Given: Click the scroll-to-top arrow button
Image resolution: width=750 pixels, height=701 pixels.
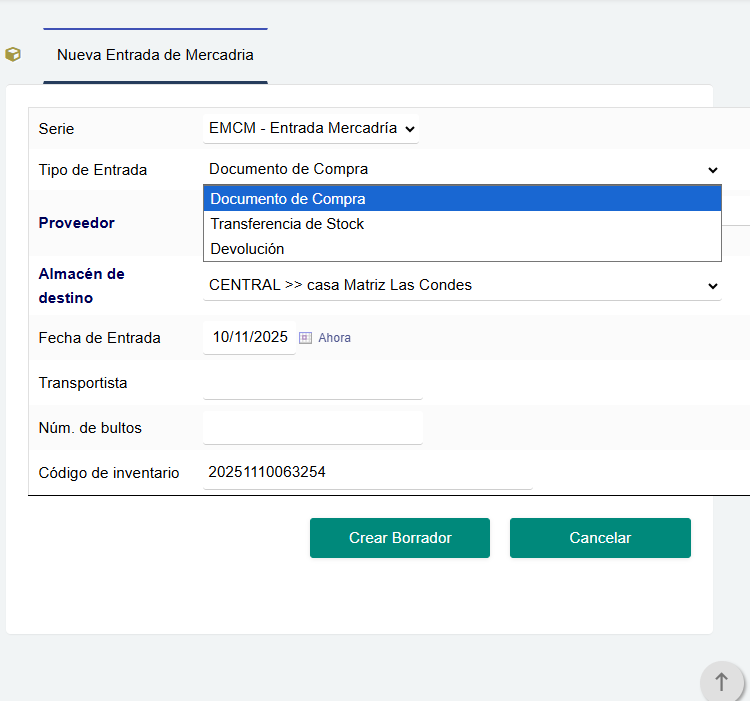Looking at the screenshot, I should click(721, 681).
